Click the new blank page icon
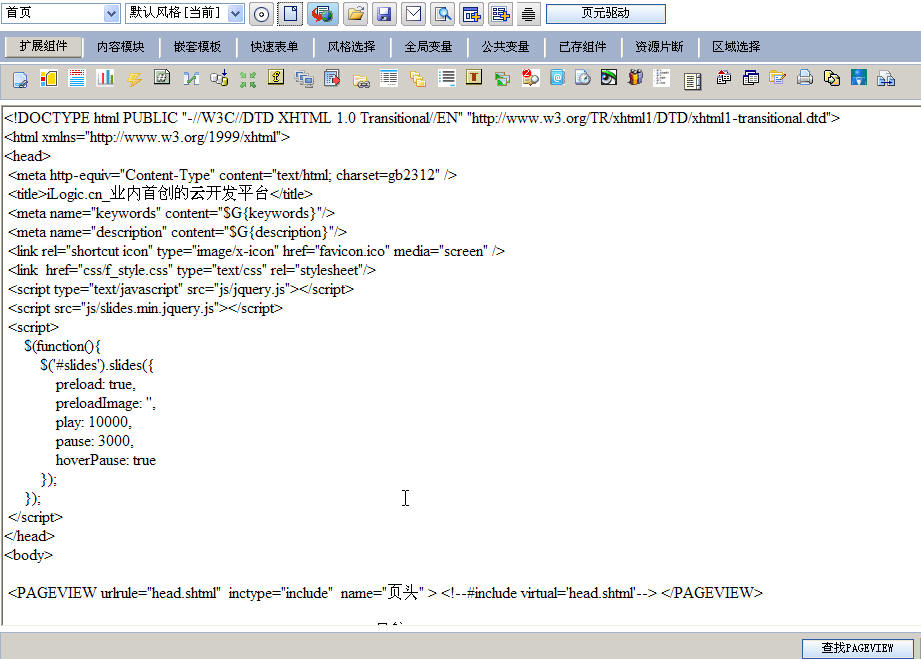 pos(290,14)
